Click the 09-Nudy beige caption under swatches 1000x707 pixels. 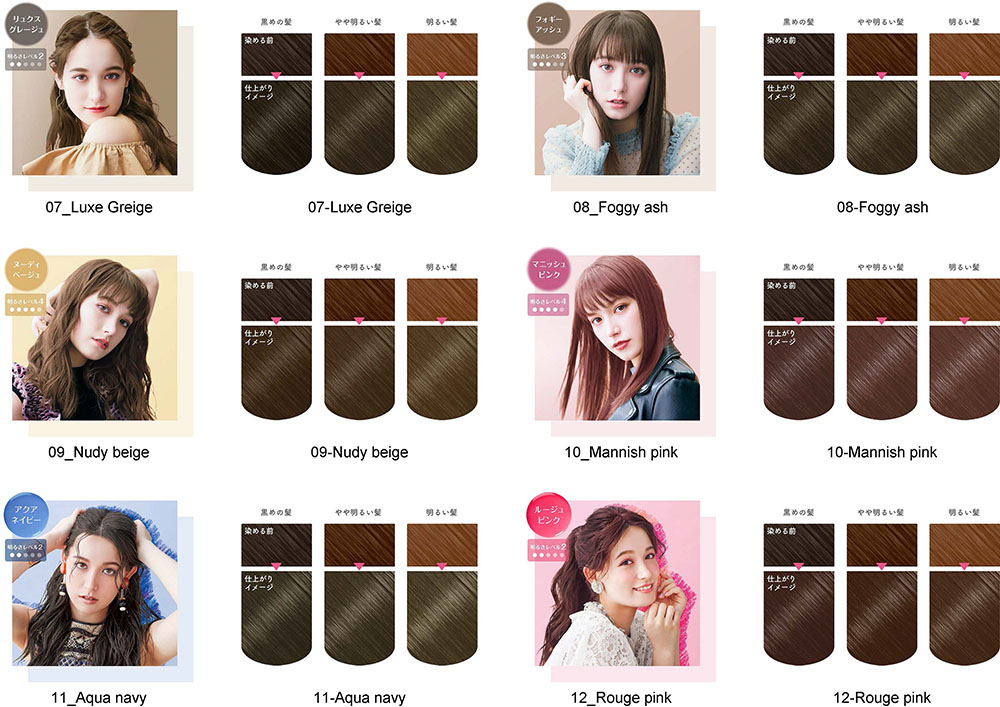coord(360,453)
